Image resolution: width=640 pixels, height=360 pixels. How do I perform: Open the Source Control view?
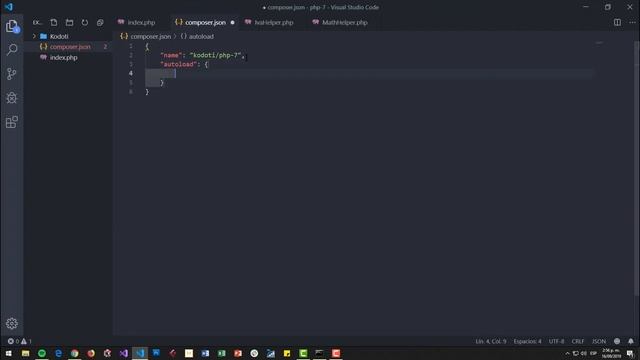(12, 74)
